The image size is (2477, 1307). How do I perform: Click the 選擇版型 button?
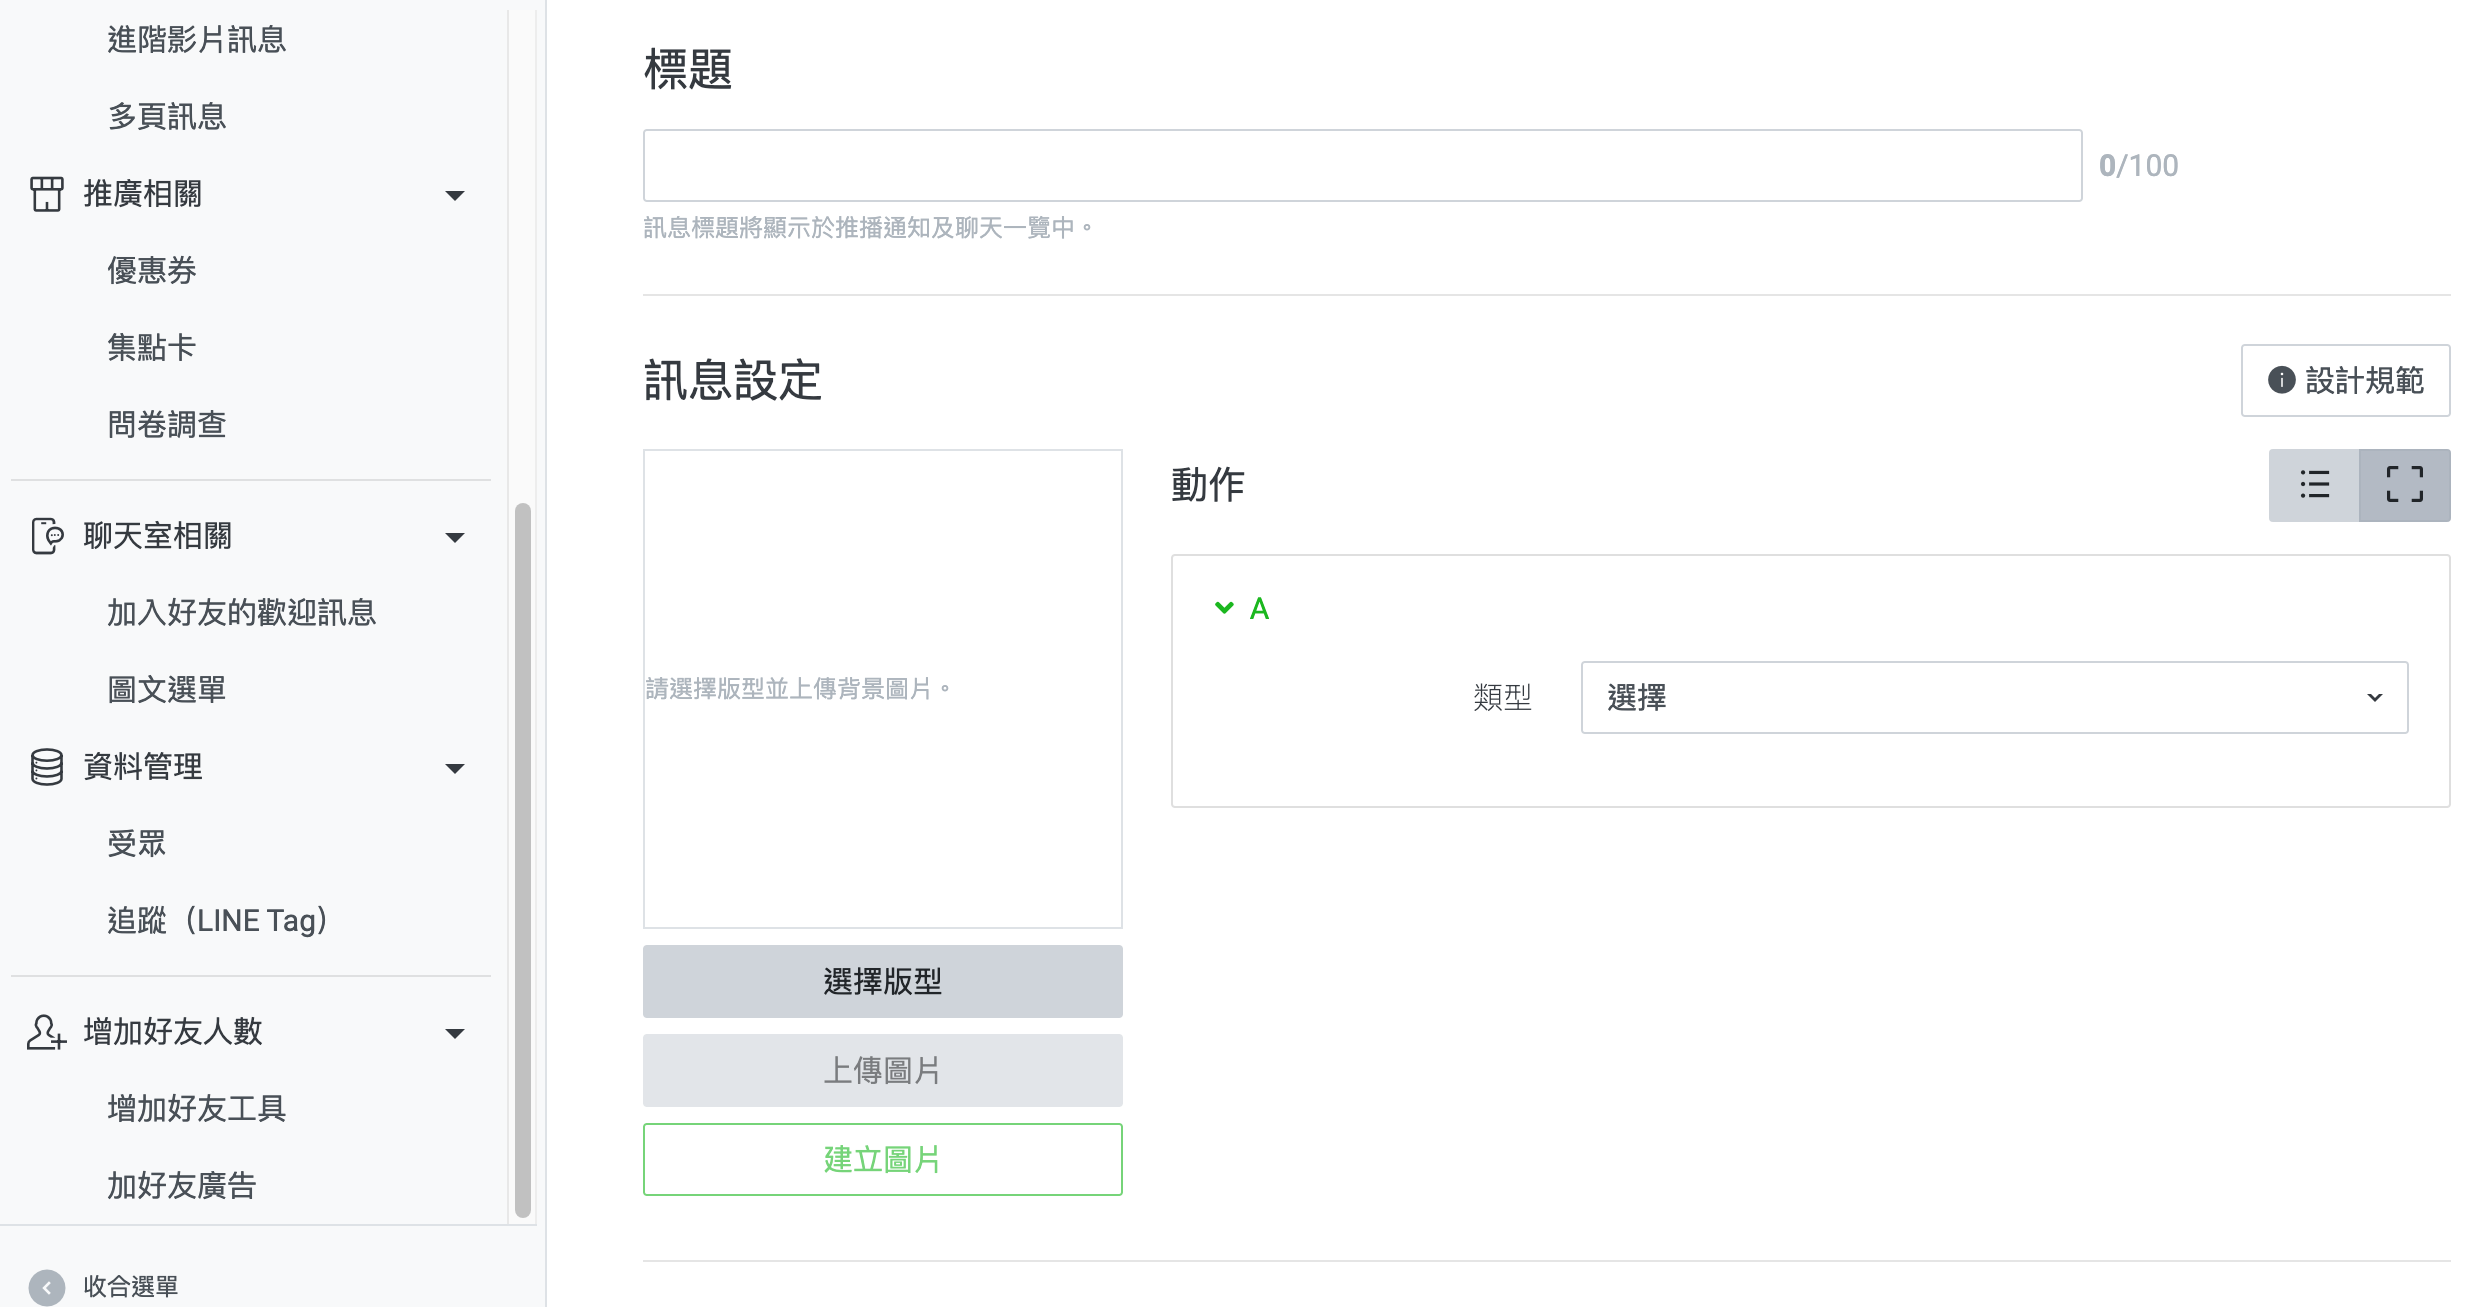882,981
